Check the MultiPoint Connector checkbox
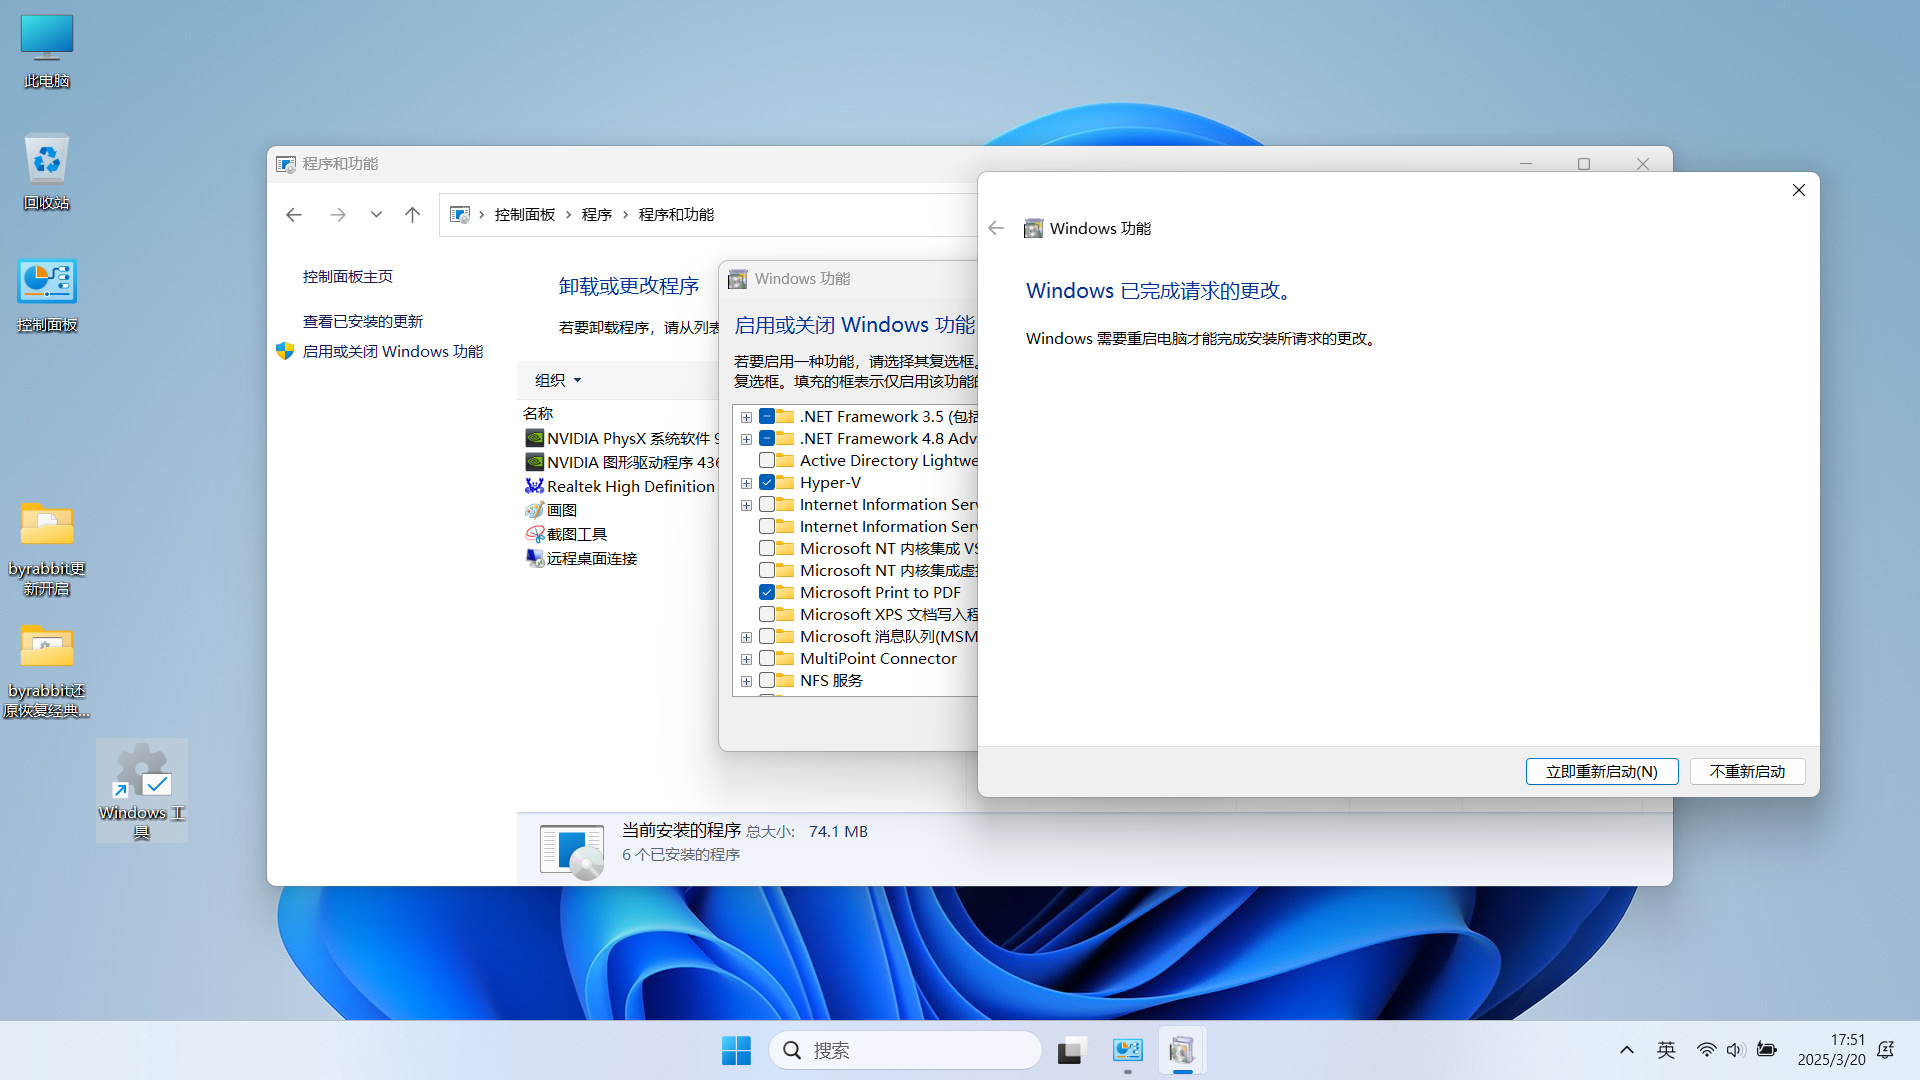The image size is (1920, 1080). (767, 659)
